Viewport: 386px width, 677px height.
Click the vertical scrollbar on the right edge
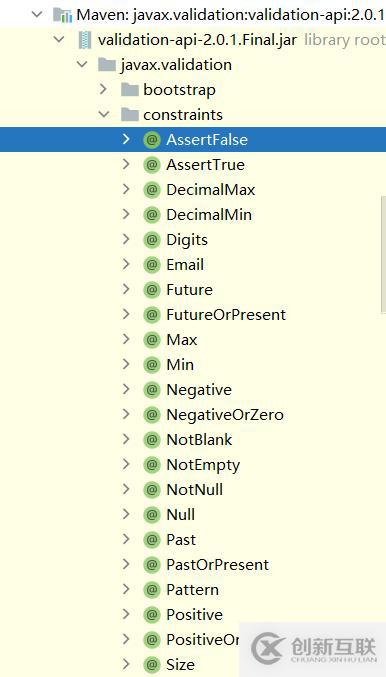point(383,255)
